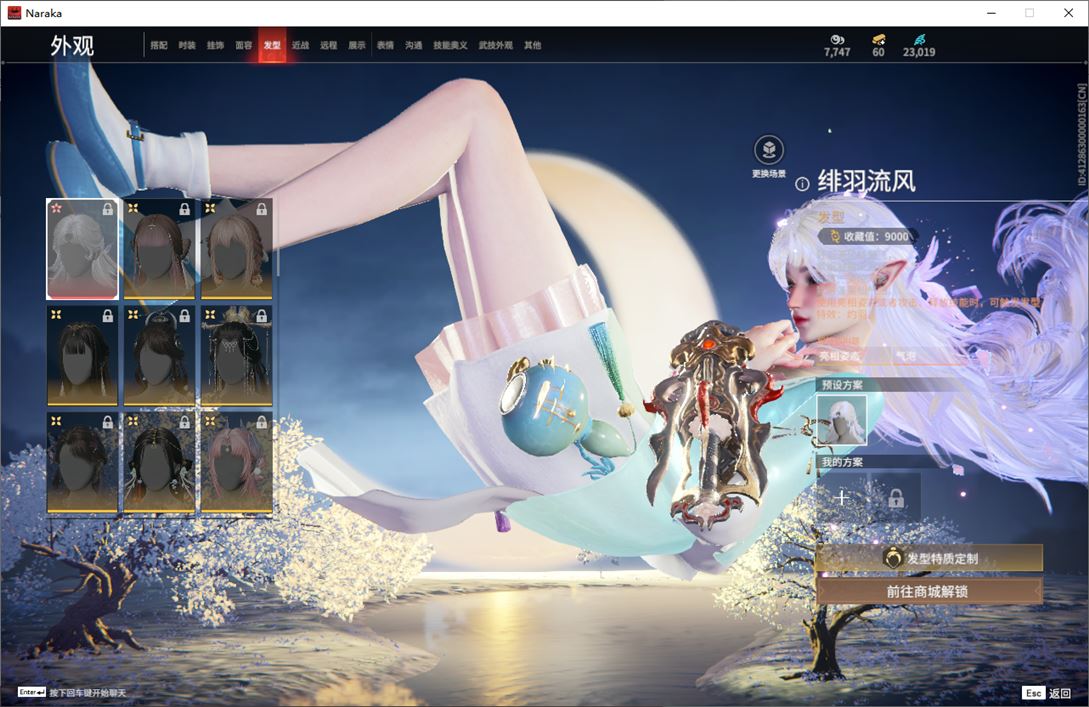This screenshot has width=1089, height=707.
Task: Open the 挂饰 accessories tab
Action: click(x=215, y=45)
